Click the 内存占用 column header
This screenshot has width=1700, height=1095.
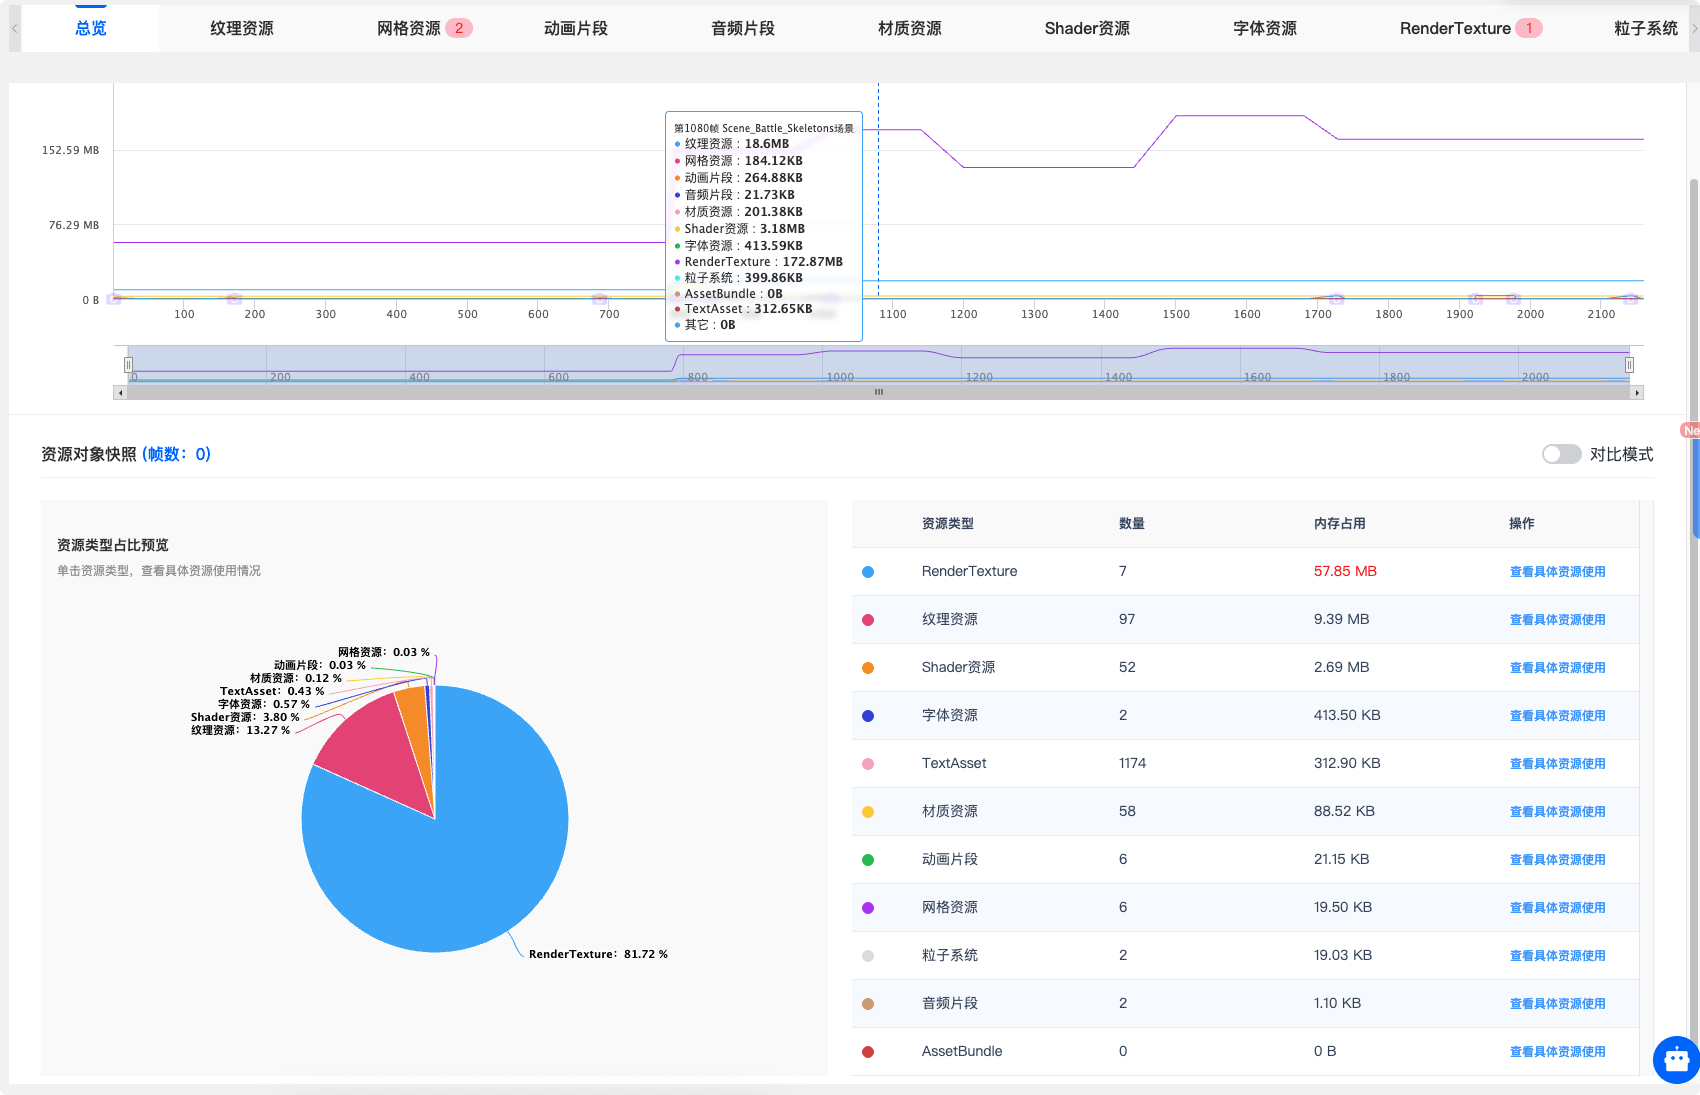[x=1339, y=524]
